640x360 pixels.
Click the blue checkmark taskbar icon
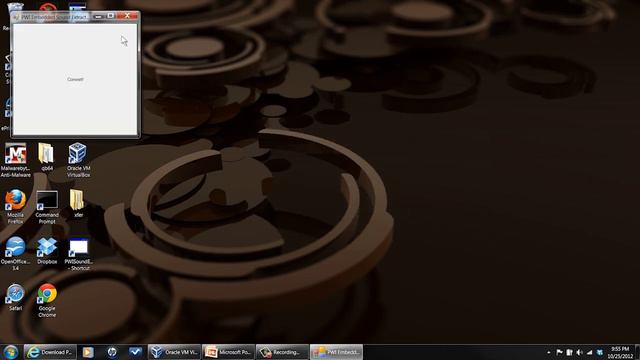[135, 352]
